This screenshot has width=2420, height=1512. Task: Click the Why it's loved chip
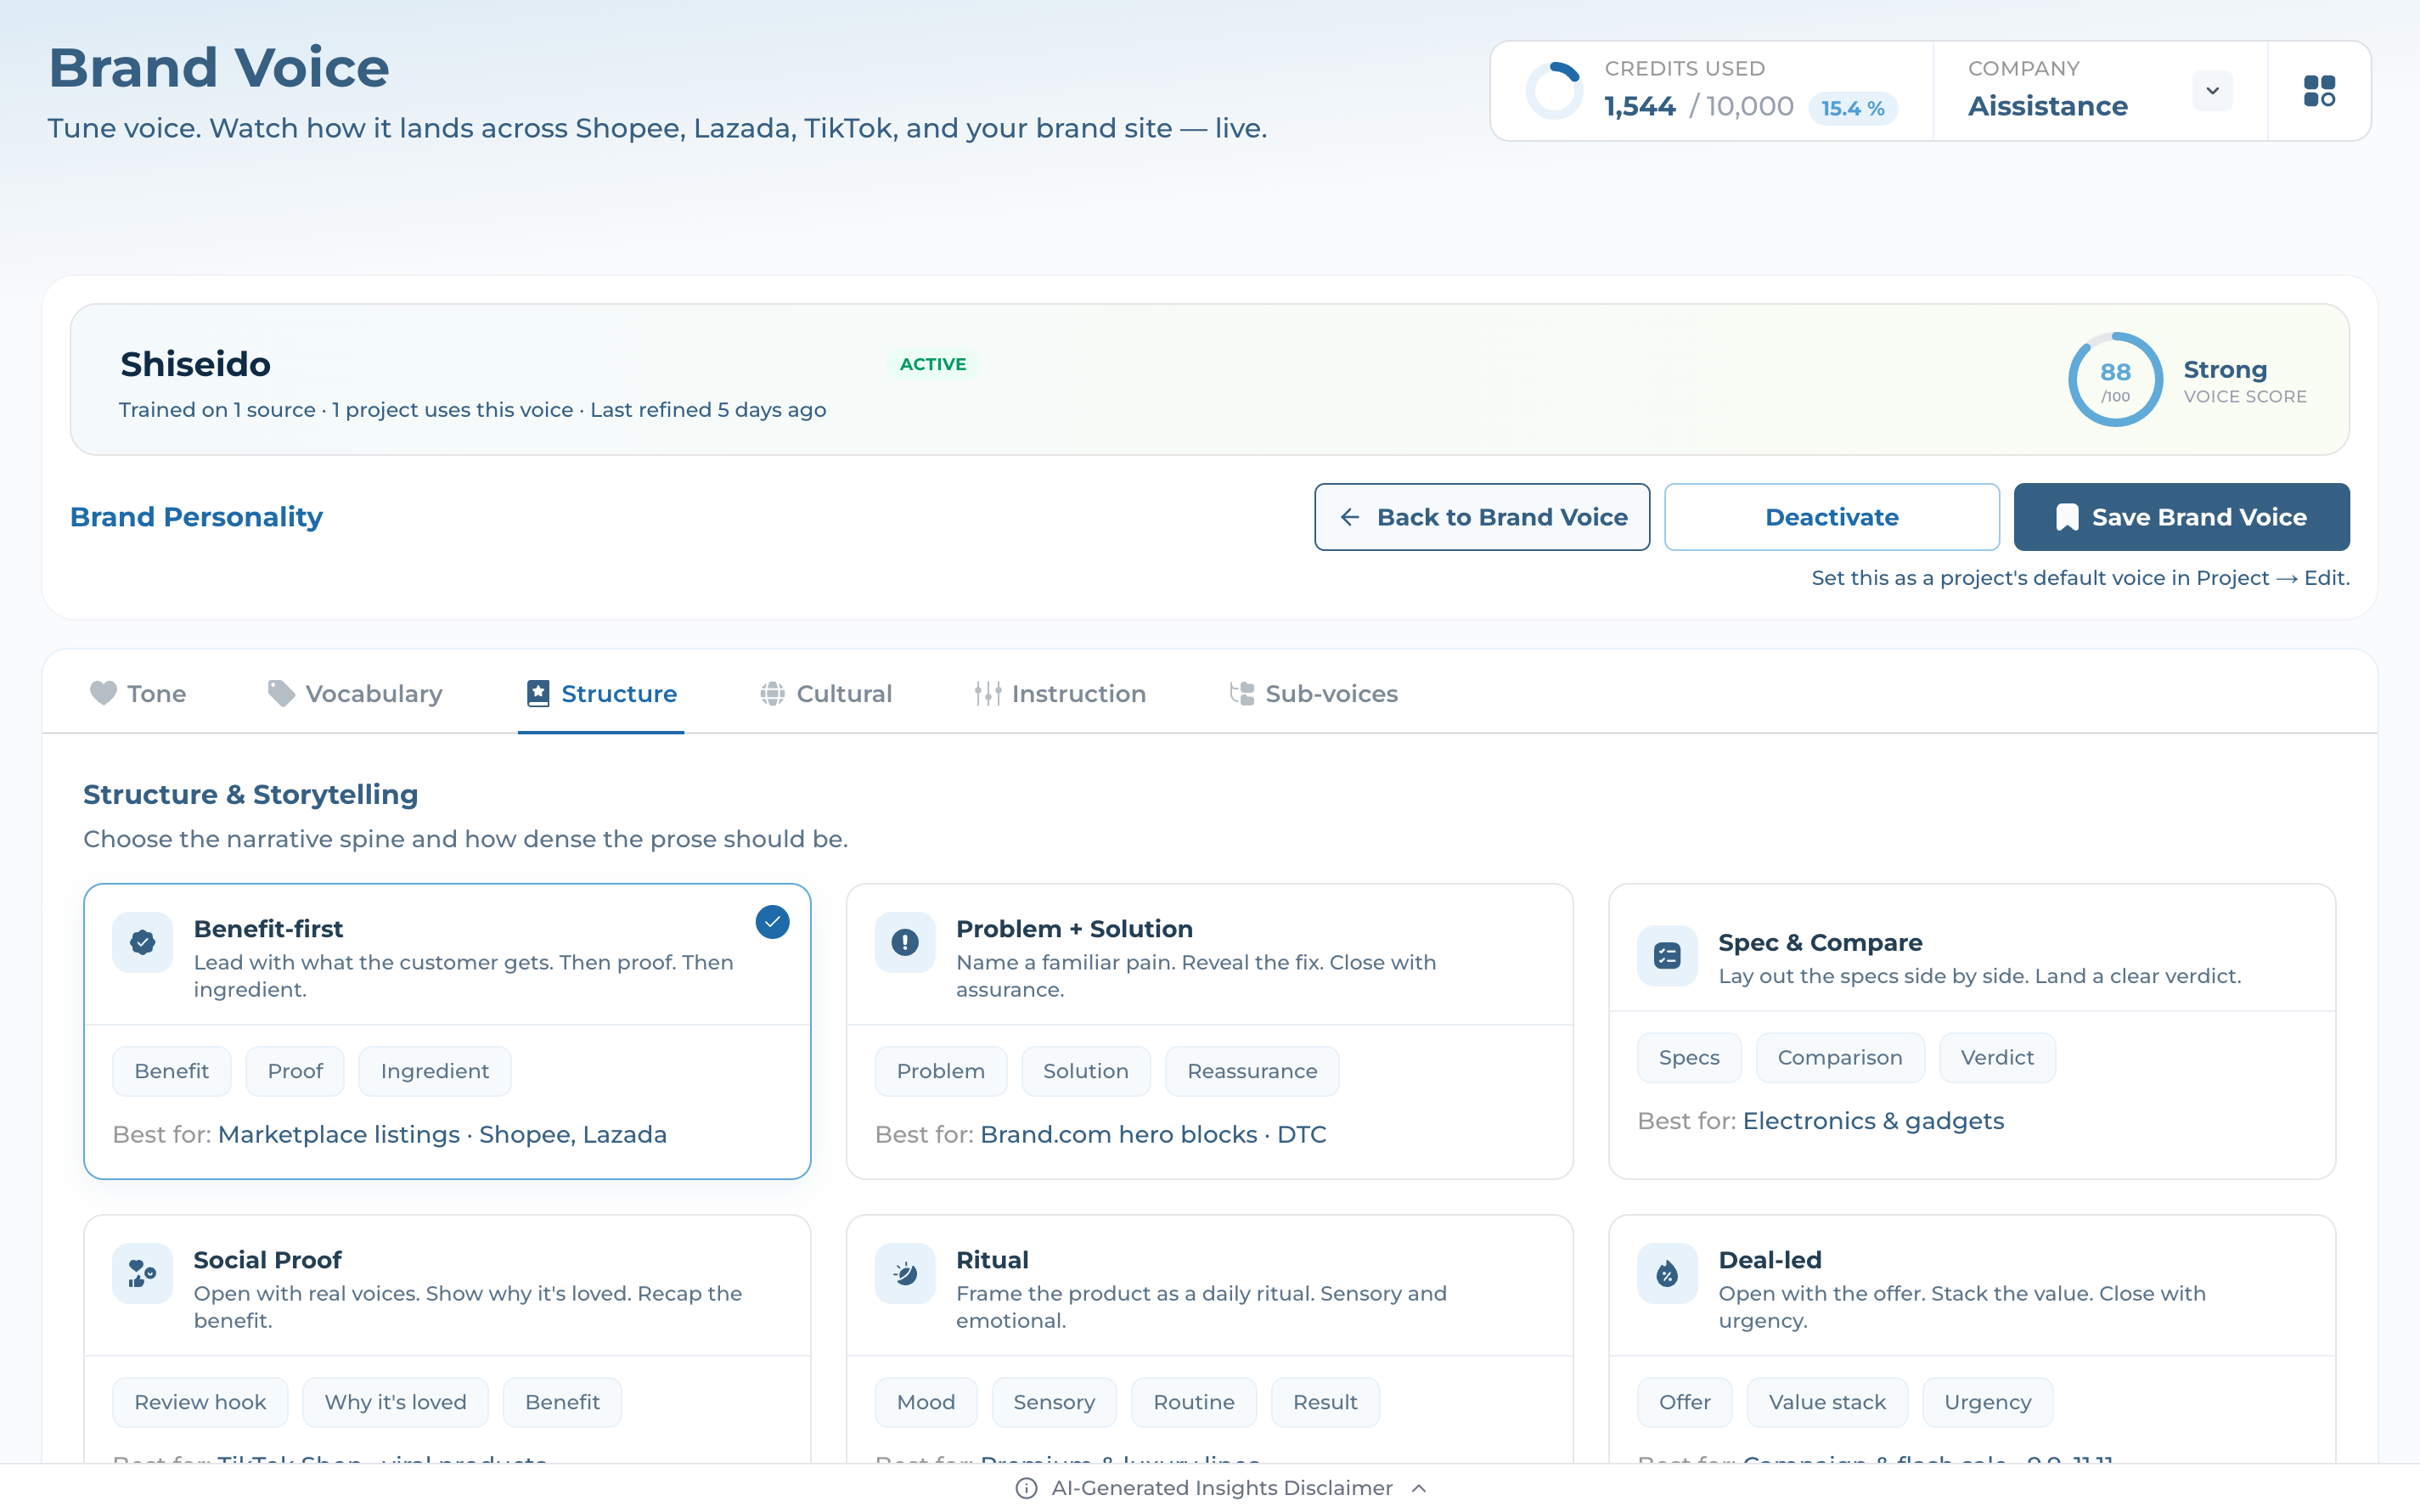(x=395, y=1402)
